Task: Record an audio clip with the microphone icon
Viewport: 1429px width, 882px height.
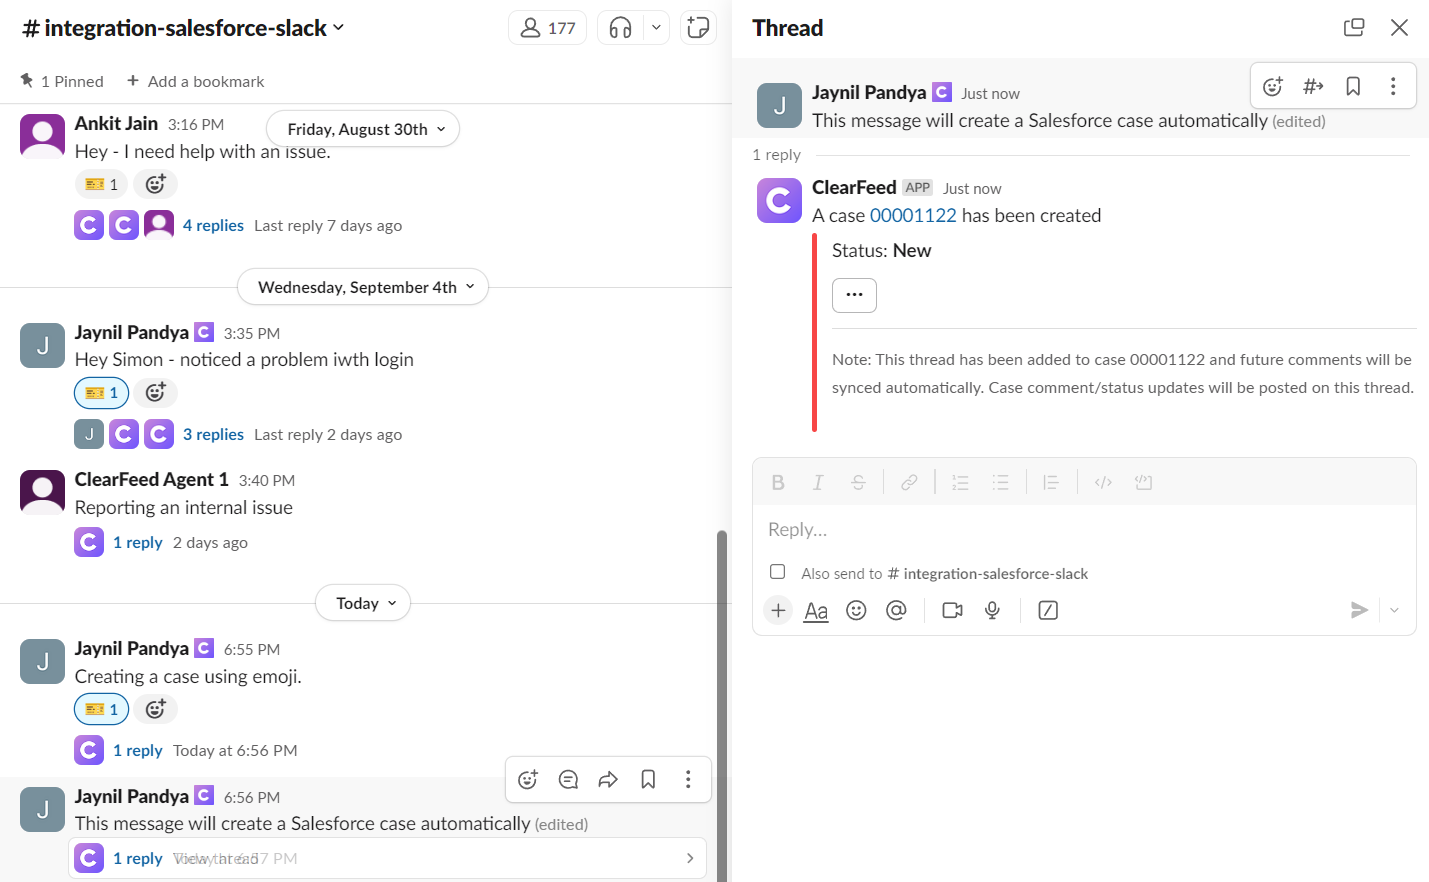Action: pos(992,610)
